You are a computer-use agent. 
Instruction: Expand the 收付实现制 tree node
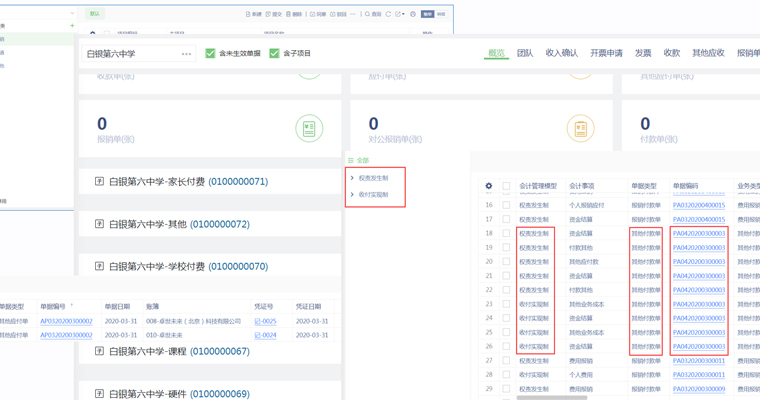coord(352,195)
